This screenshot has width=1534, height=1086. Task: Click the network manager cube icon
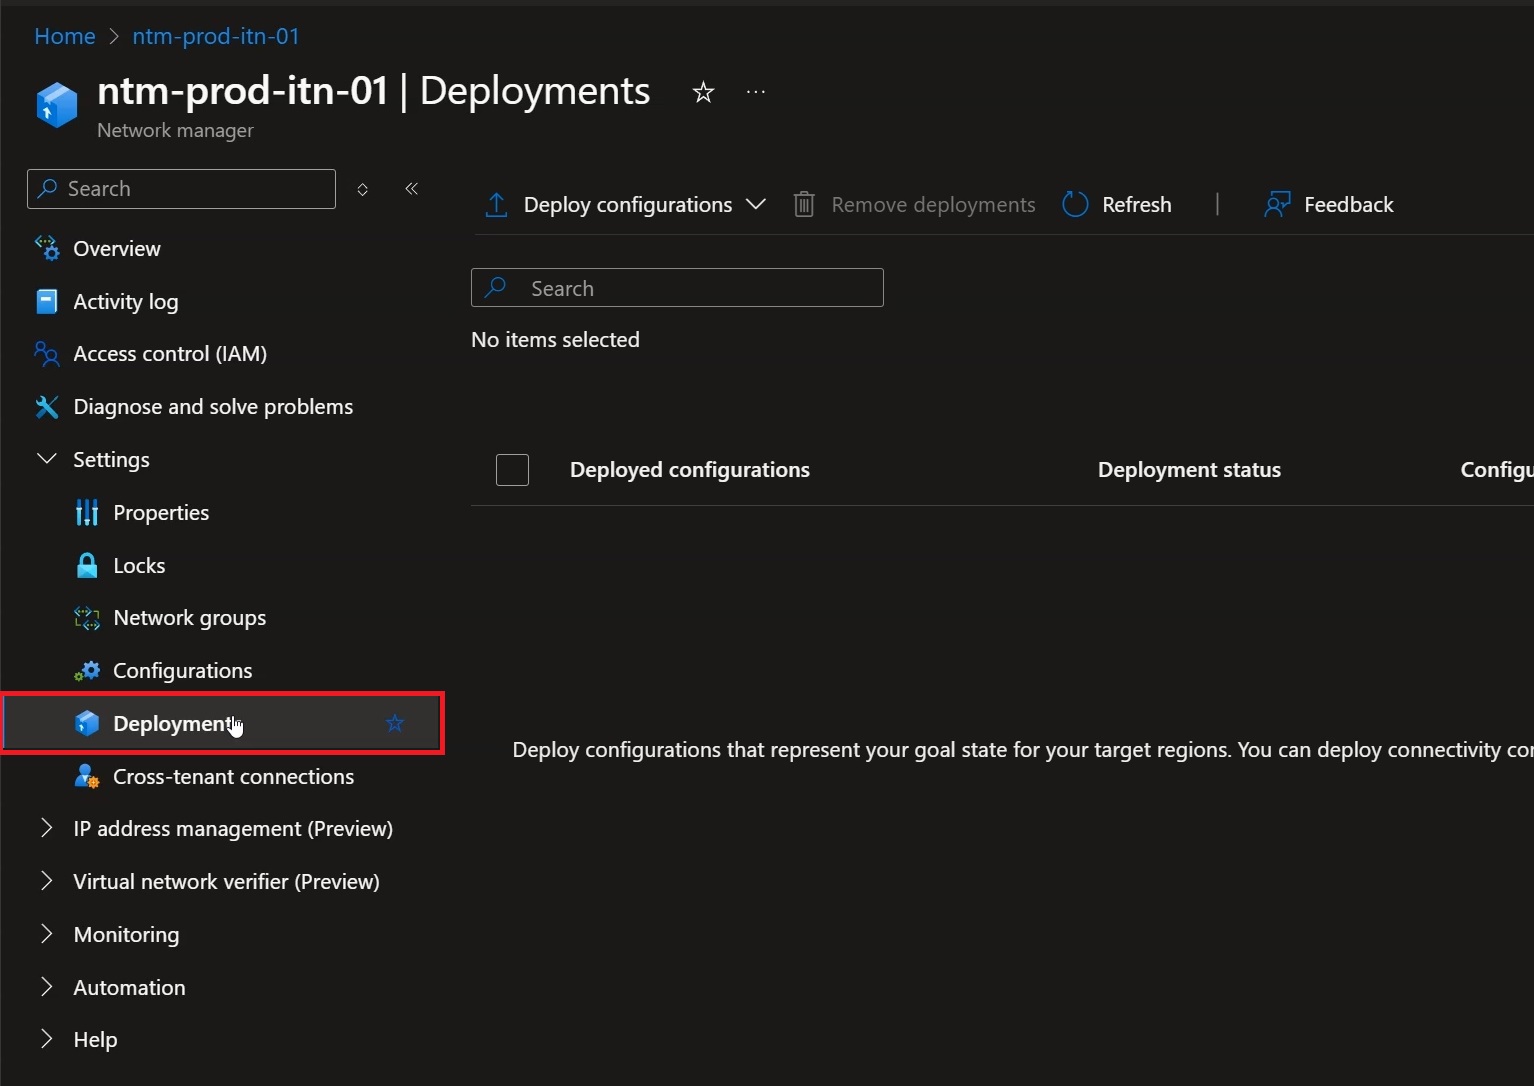pos(57,104)
